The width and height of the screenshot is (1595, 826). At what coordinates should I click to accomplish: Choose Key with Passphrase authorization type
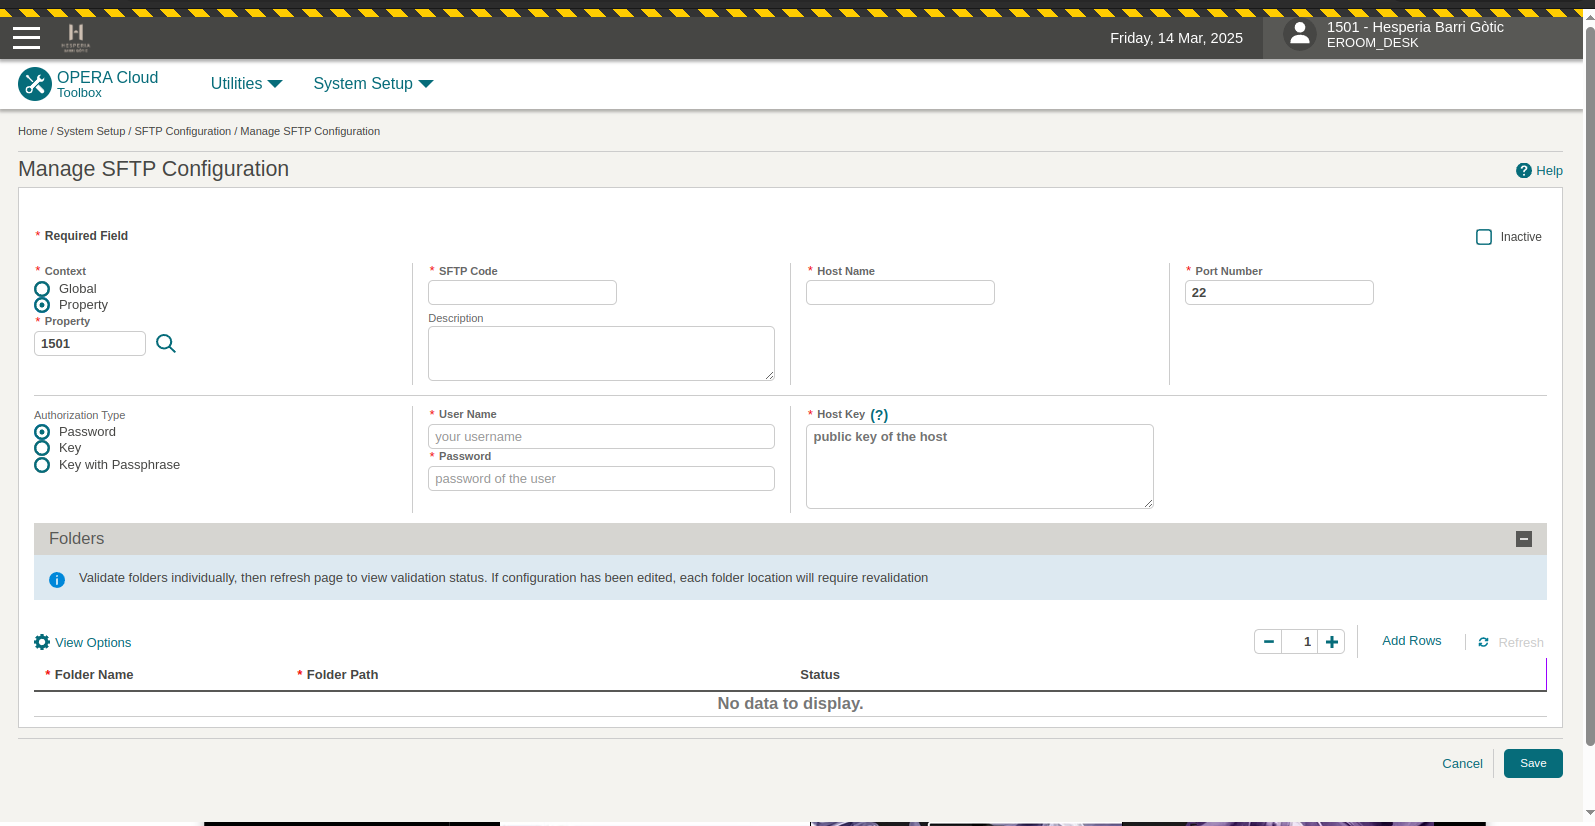pyautogui.click(x=42, y=465)
